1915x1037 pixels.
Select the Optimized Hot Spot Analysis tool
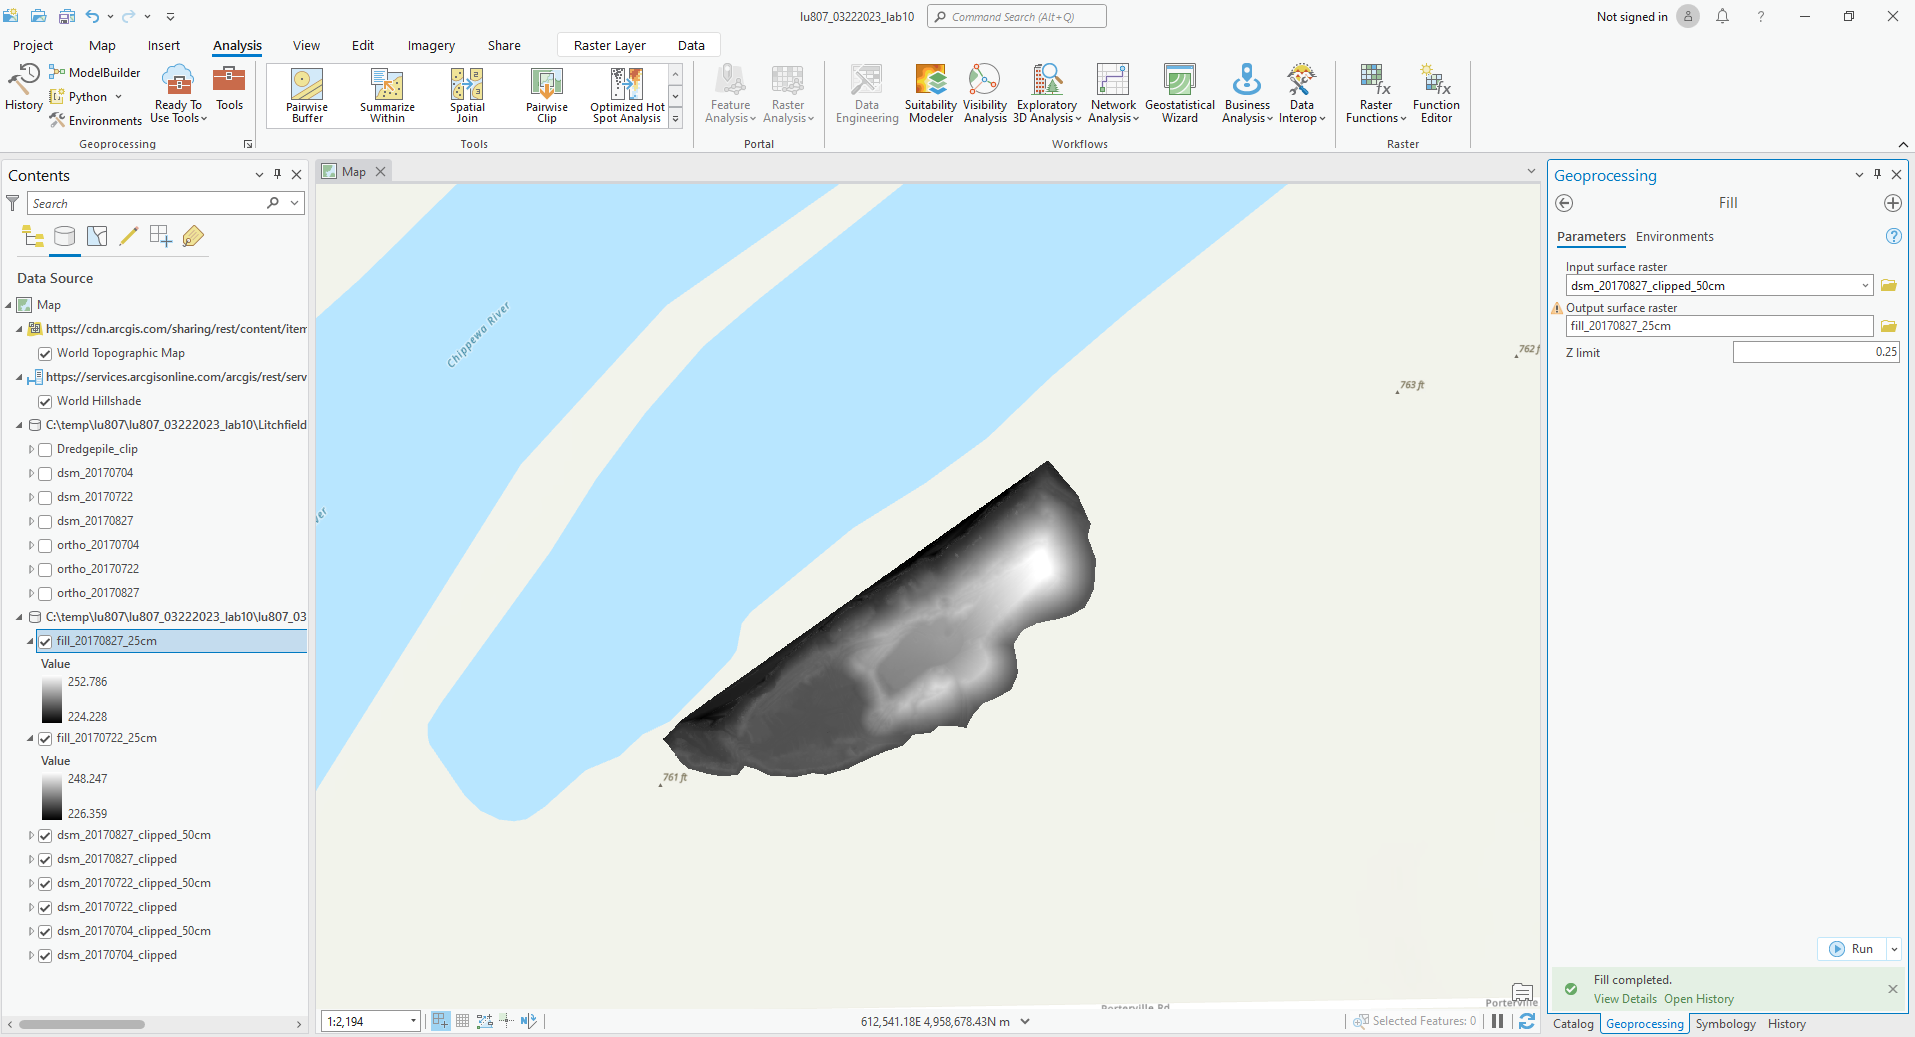[x=627, y=96]
